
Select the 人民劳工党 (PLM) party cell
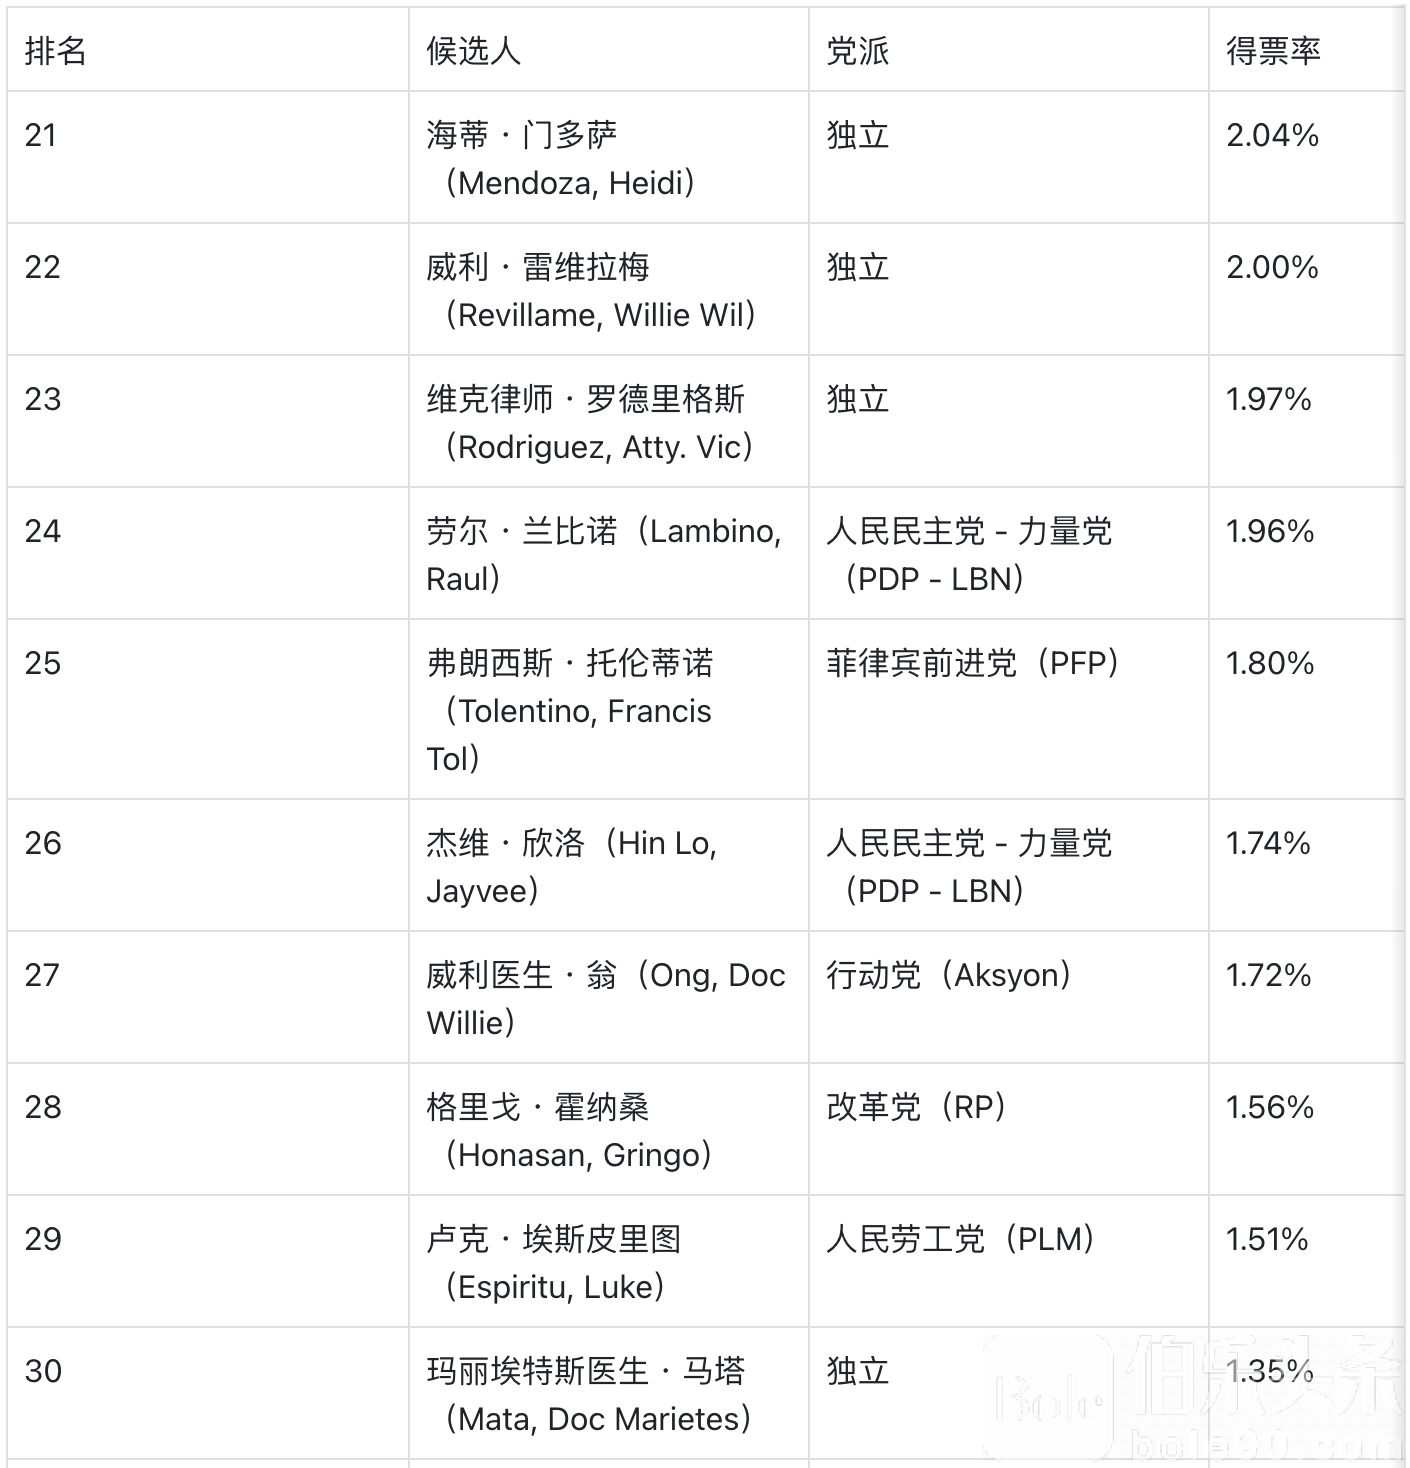coord(961,1239)
